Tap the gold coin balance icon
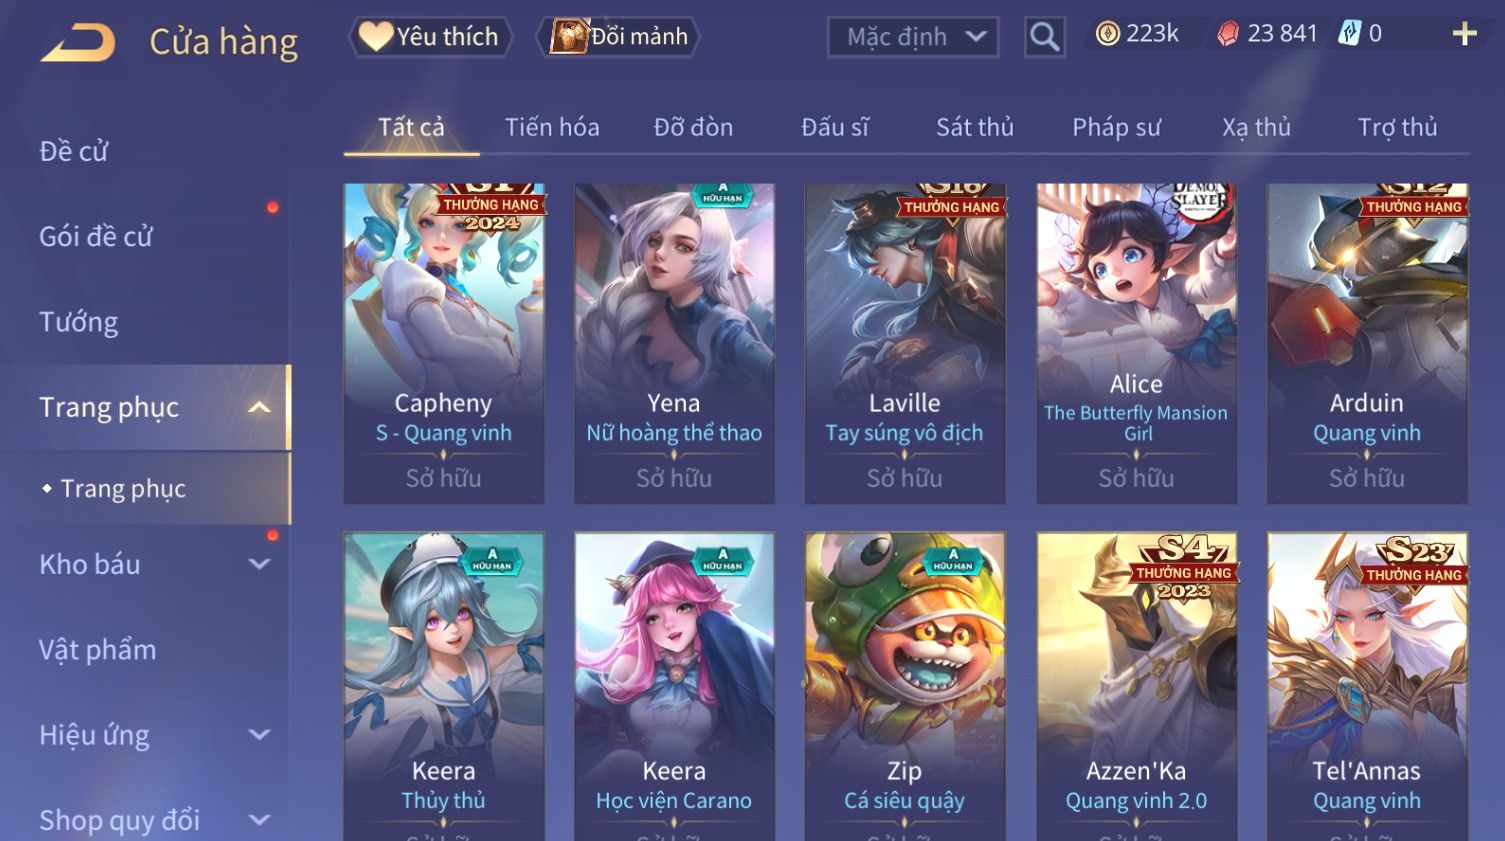The image size is (1505, 841). pos(1107,34)
